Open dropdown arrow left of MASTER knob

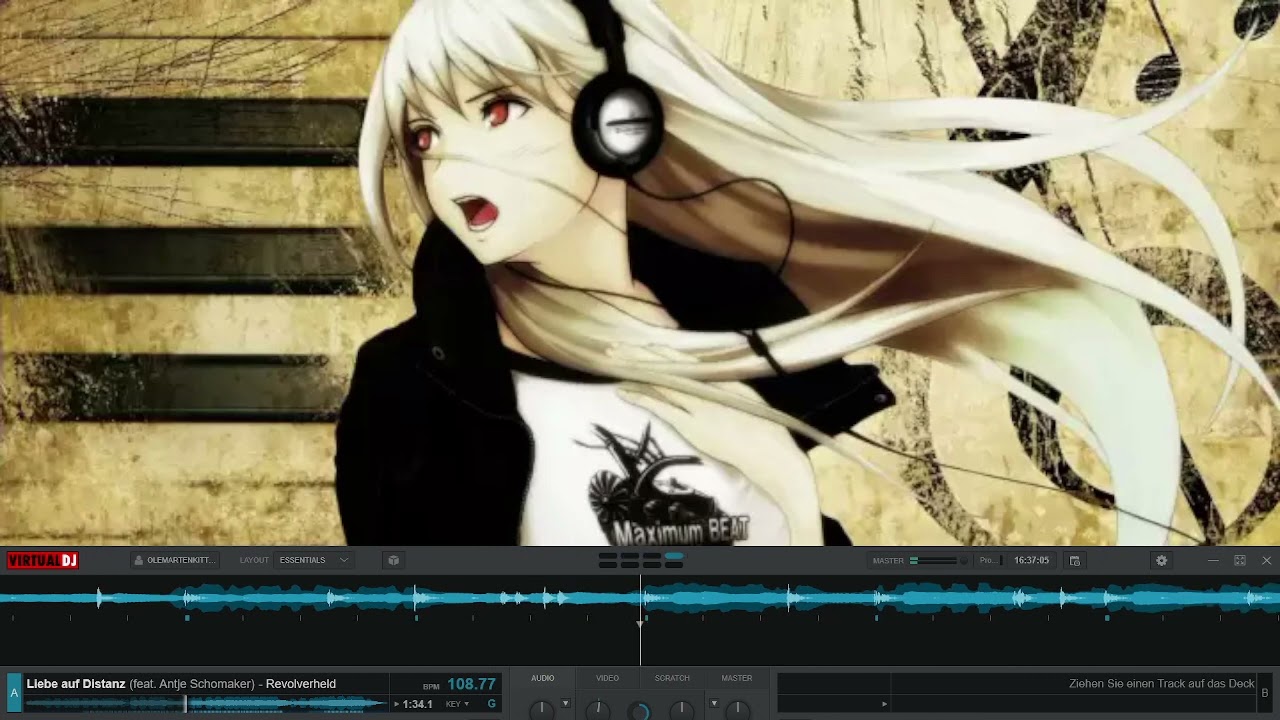click(x=713, y=704)
